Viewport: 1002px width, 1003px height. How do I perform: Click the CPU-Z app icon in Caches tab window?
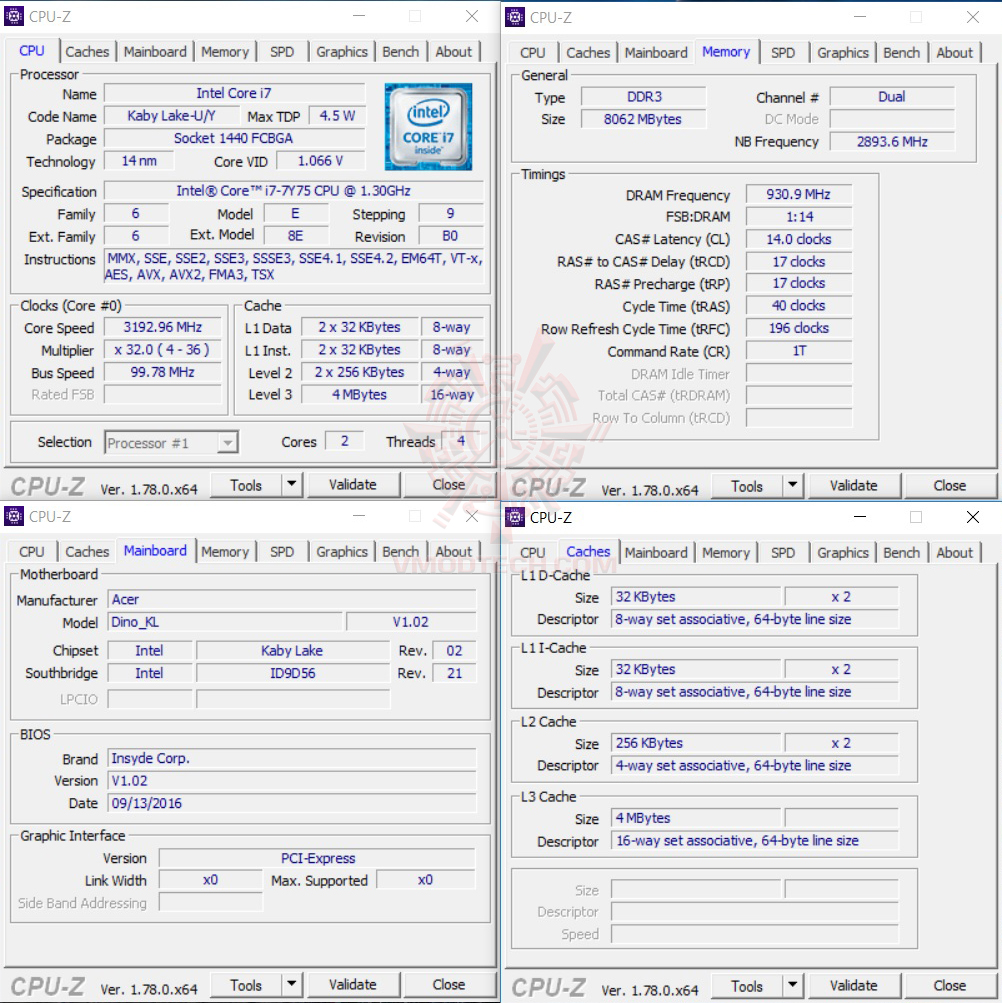515,517
